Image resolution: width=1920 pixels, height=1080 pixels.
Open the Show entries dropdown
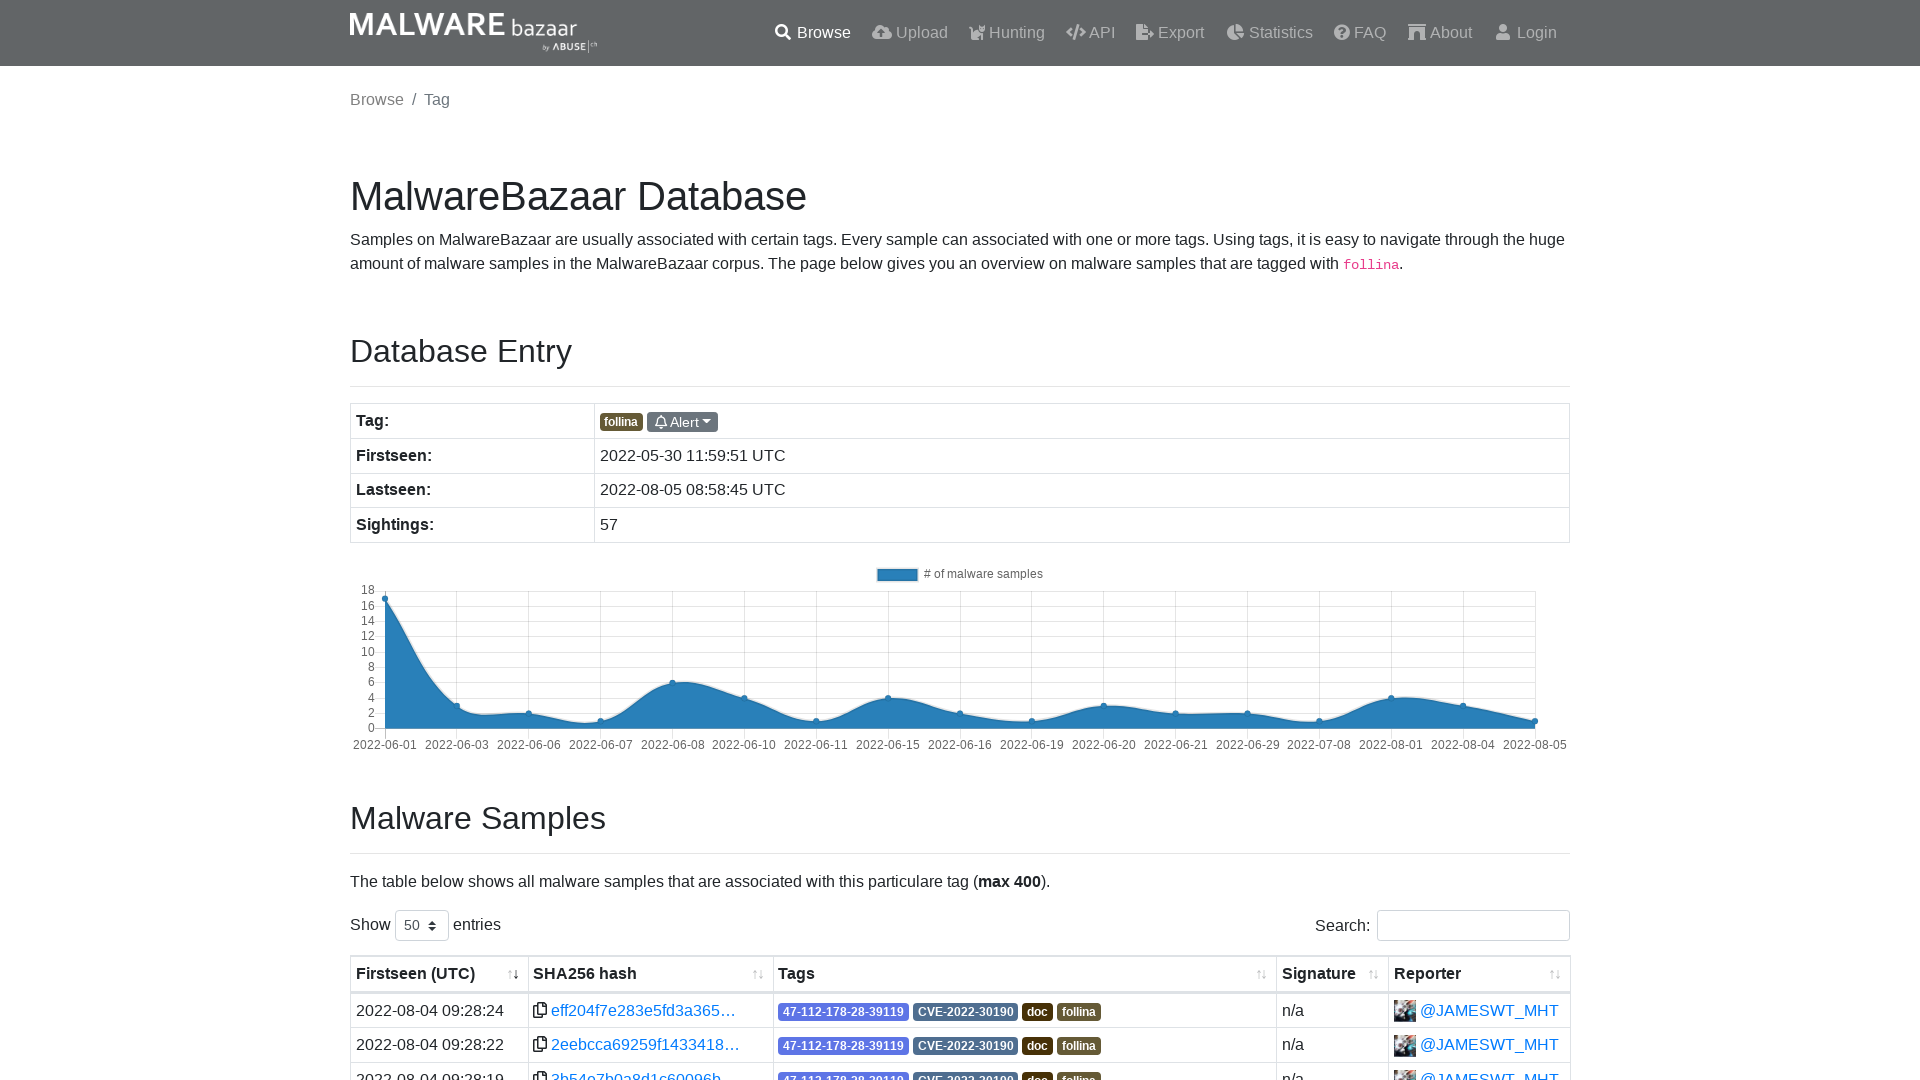(422, 925)
